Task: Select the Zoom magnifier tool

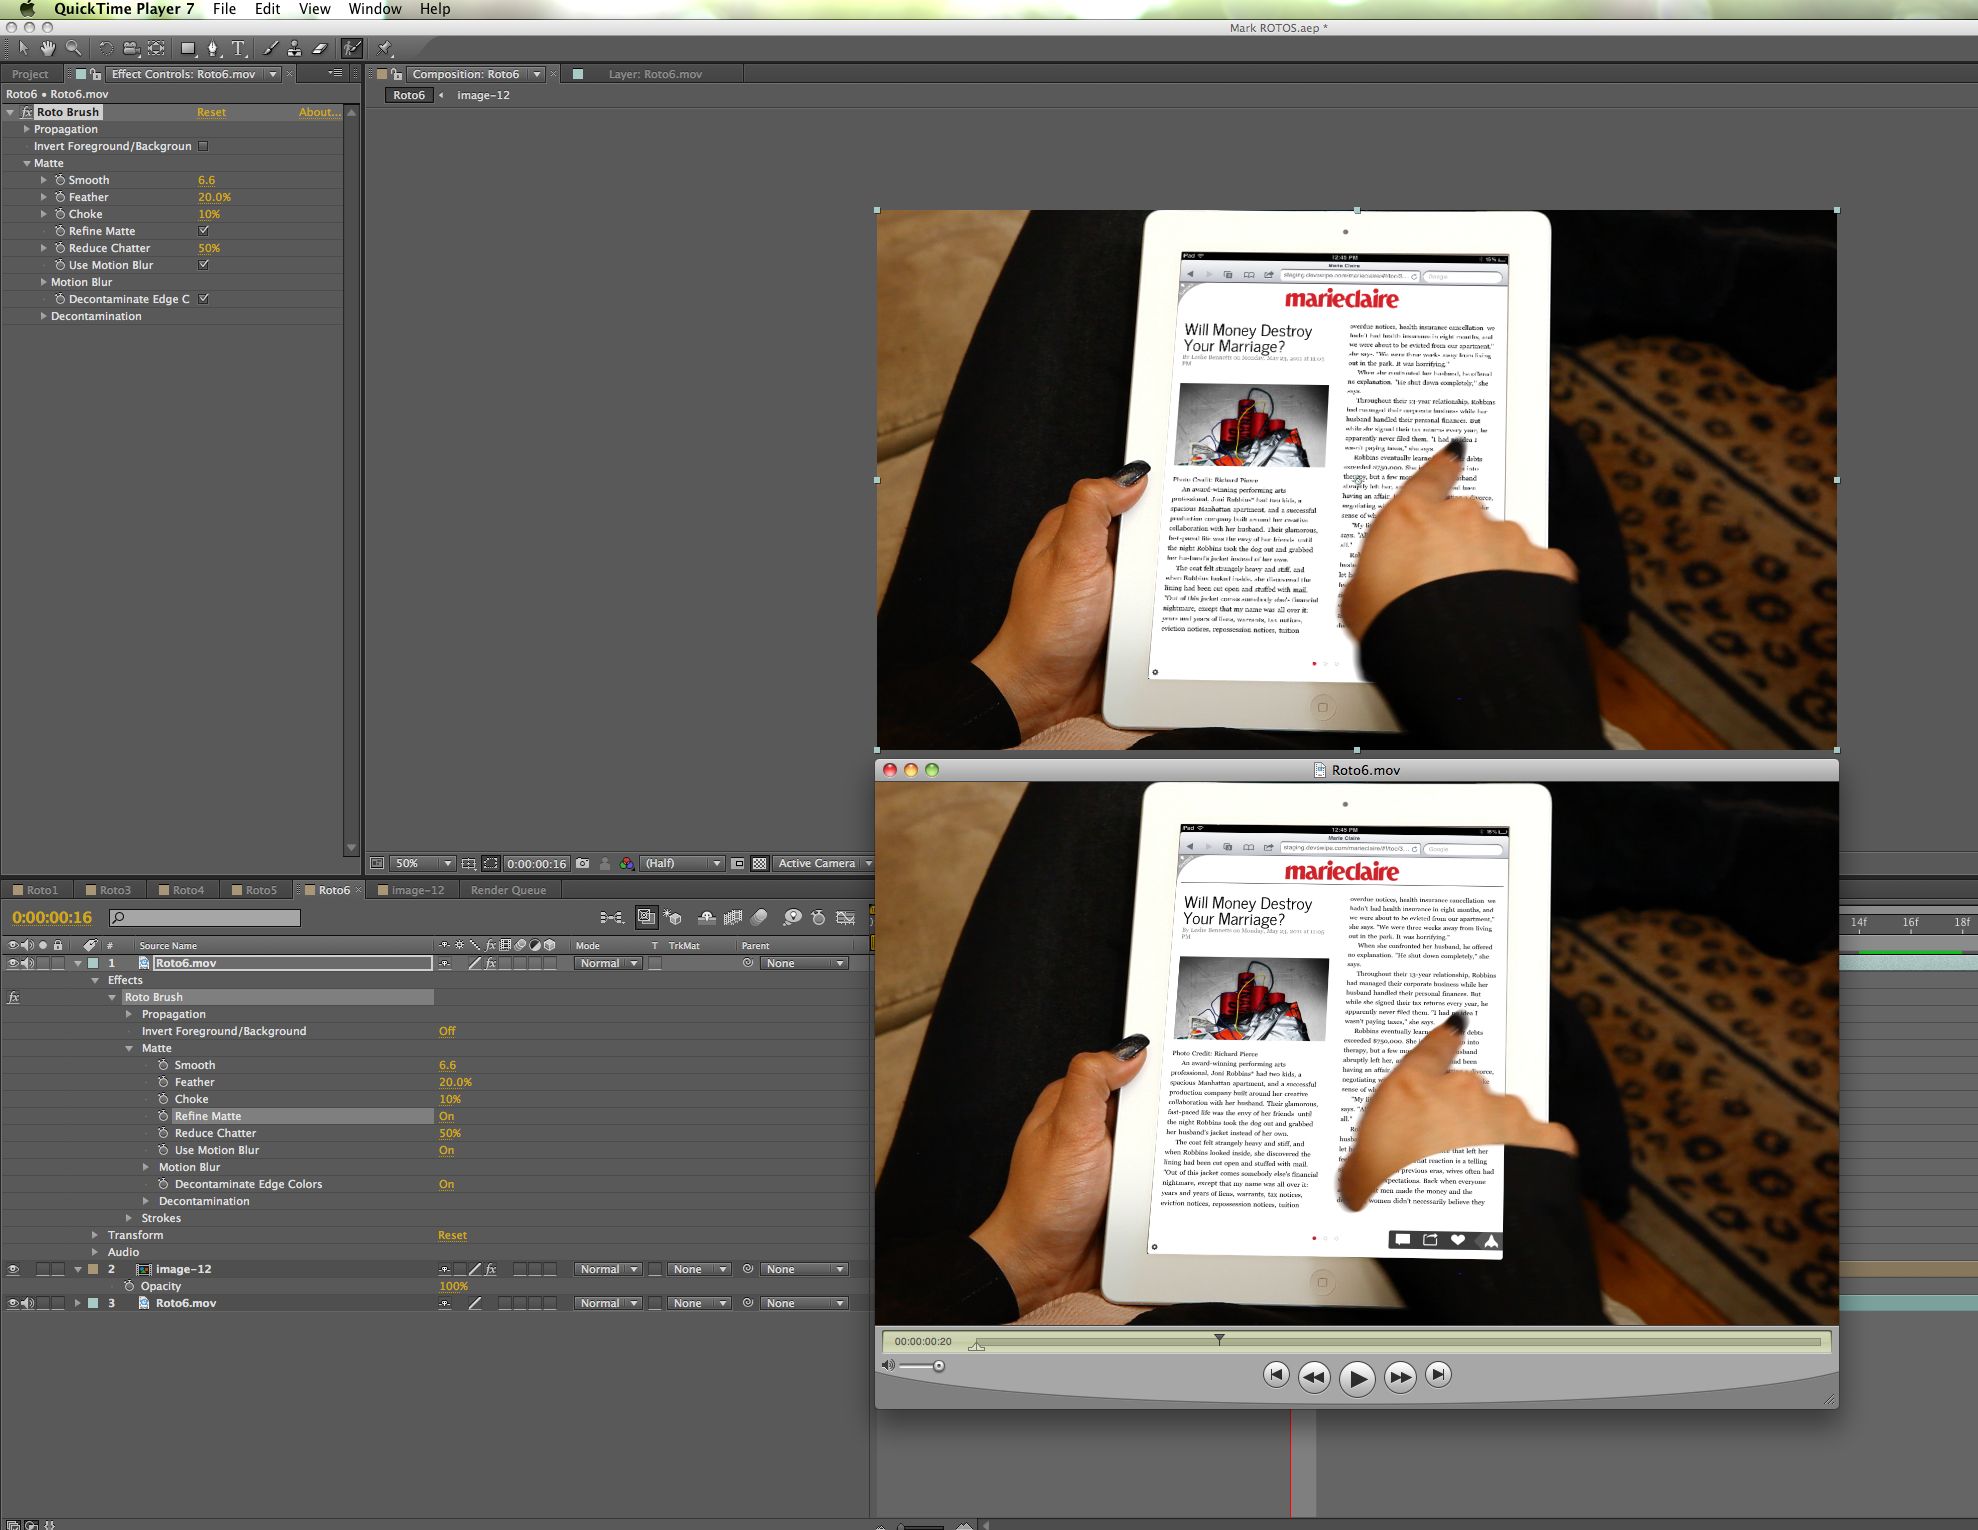Action: click(73, 48)
